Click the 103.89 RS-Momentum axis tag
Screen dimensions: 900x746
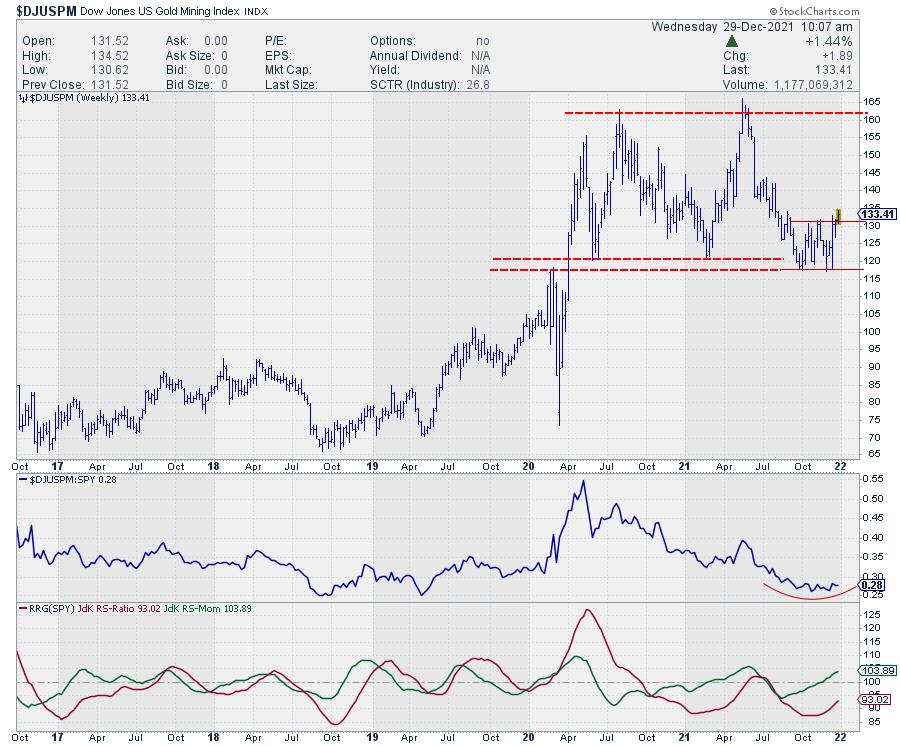point(876,671)
